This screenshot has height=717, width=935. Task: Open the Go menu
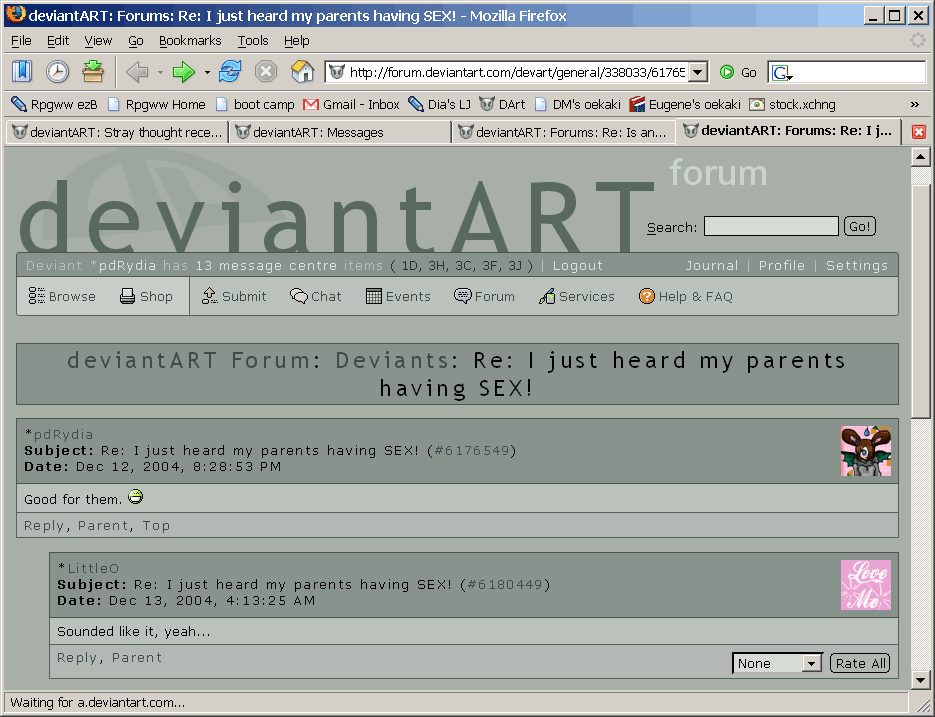coord(136,41)
